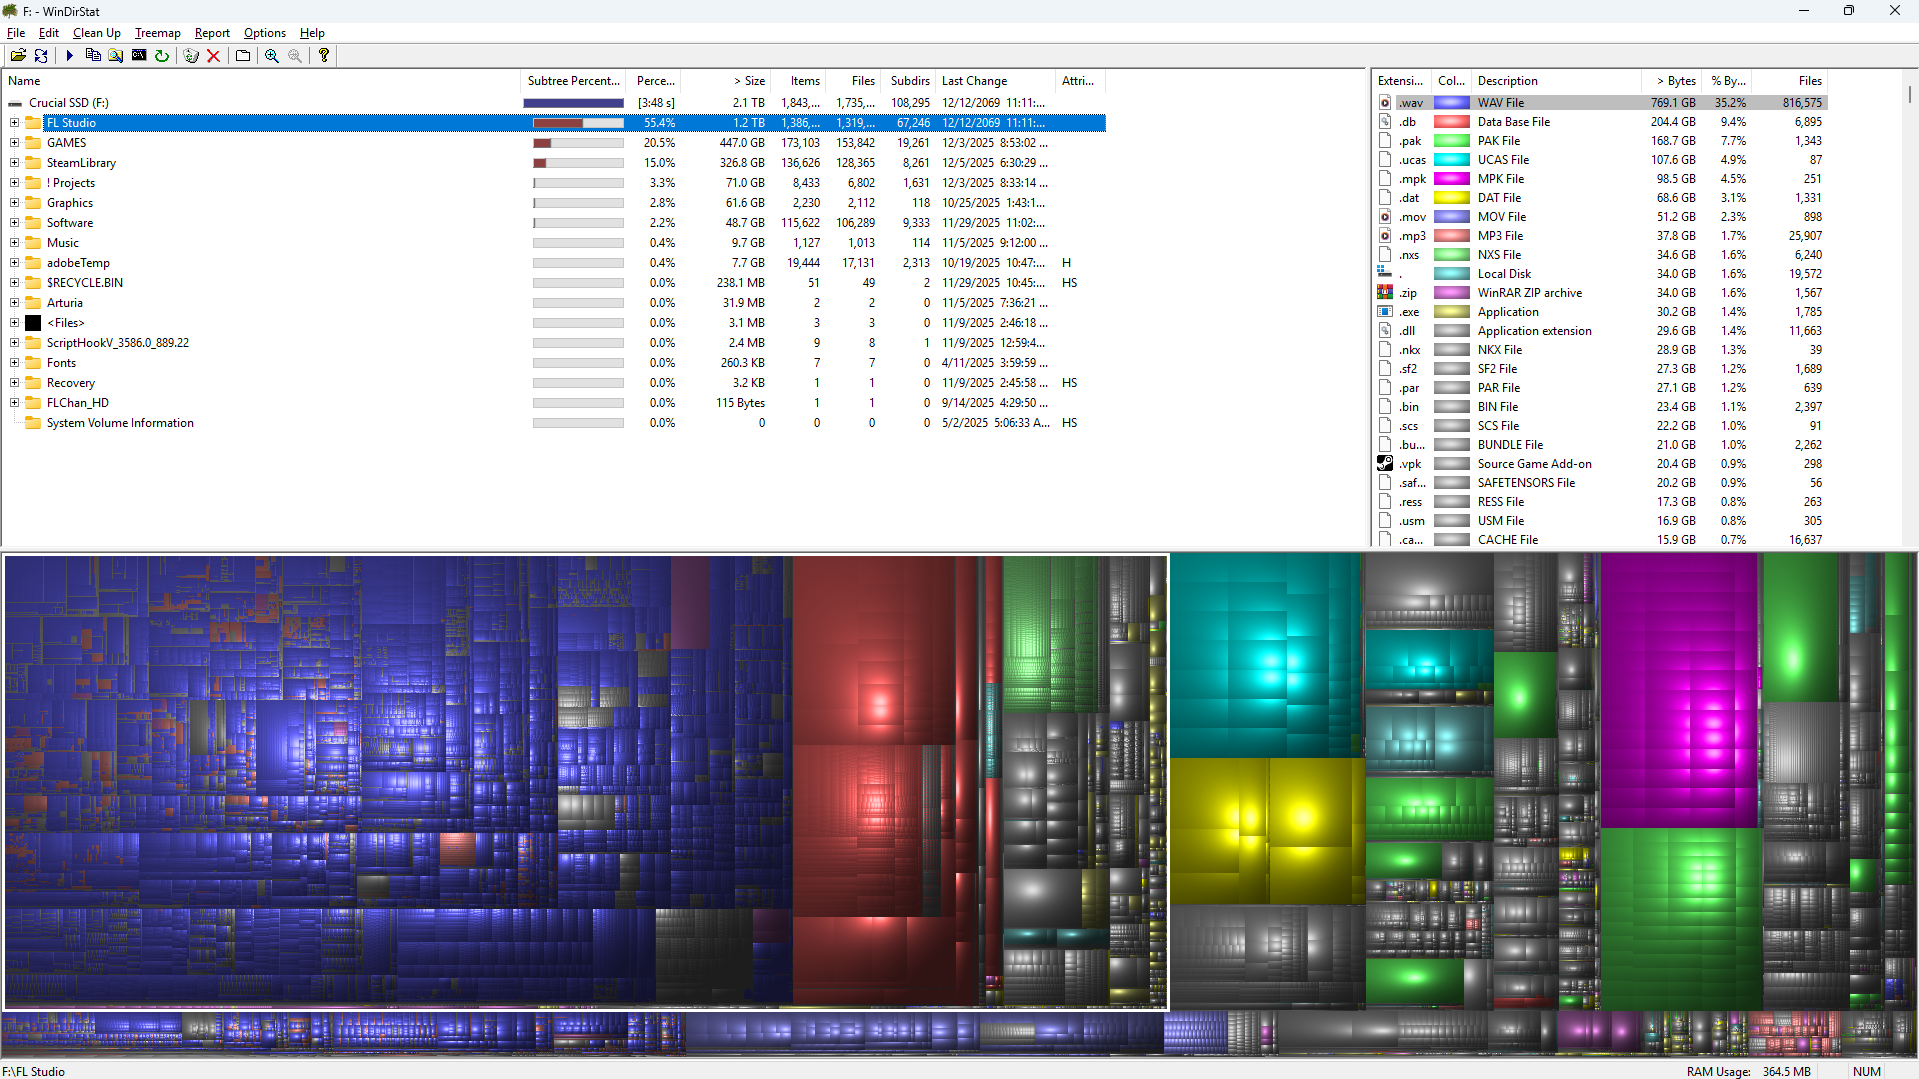Click the red X permanent delete icon
This screenshot has height=1079, width=1919.
pyautogui.click(x=213, y=56)
